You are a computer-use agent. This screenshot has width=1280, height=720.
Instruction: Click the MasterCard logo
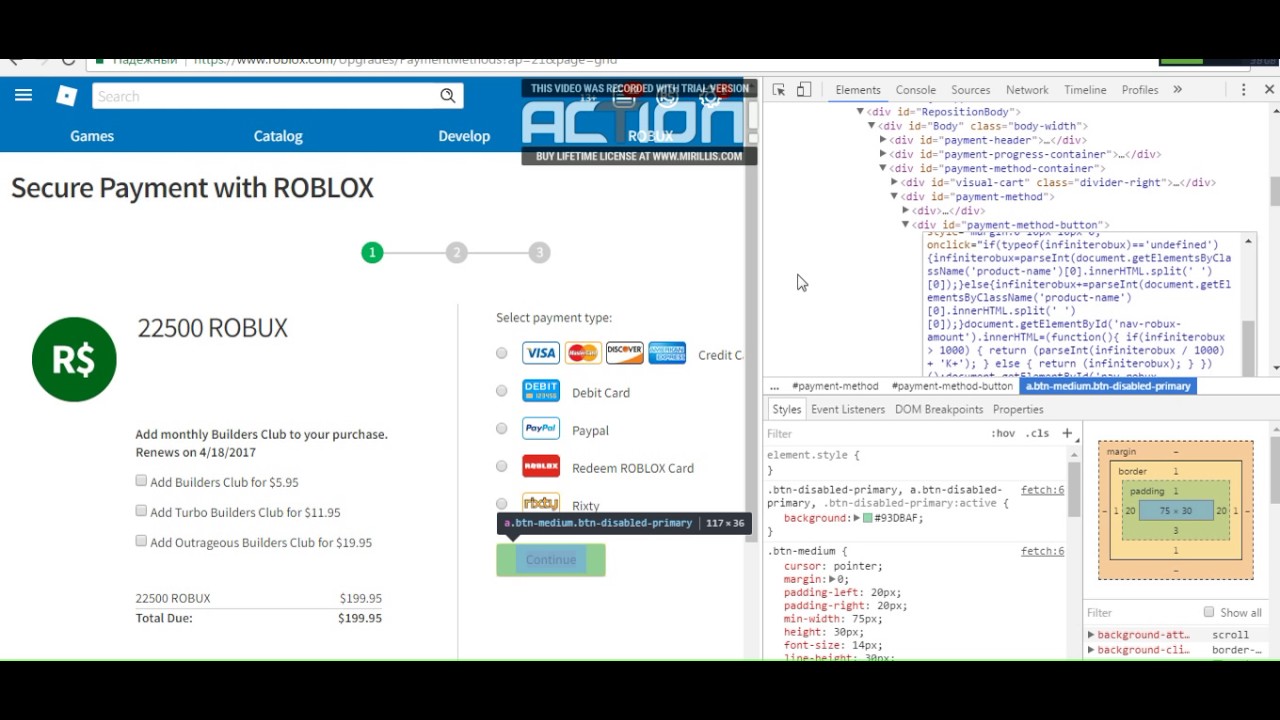tap(582, 353)
